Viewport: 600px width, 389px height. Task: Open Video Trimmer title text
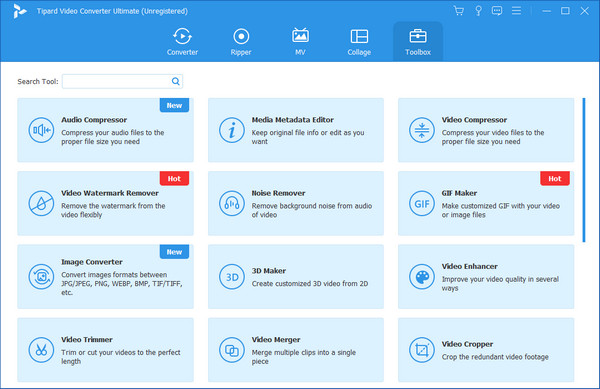87,340
